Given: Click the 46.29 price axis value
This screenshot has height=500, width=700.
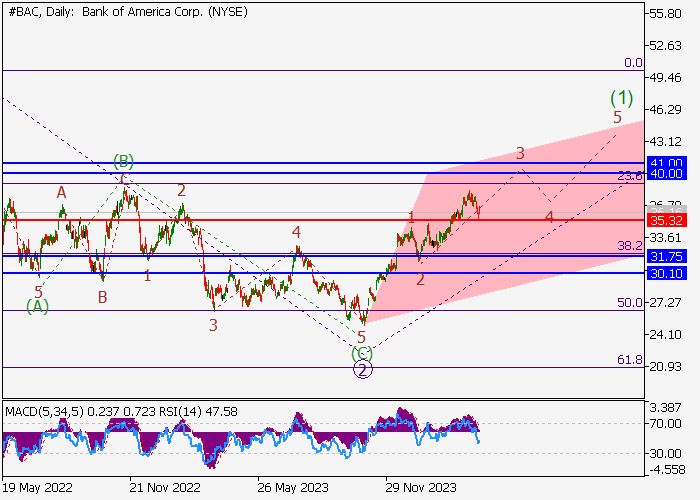Looking at the screenshot, I should (666, 109).
